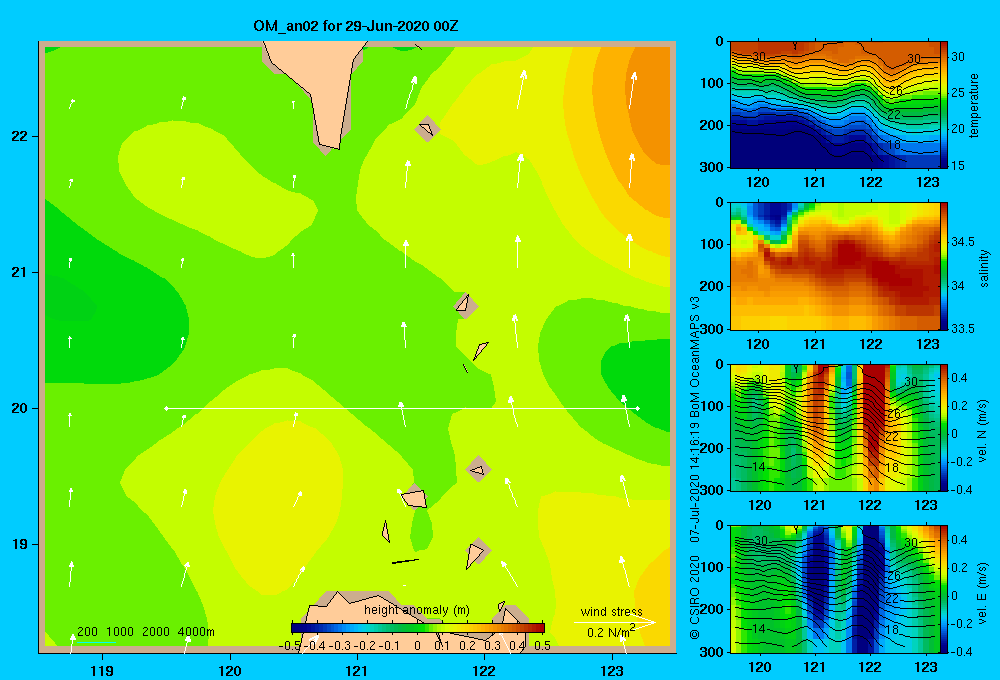Click the temperature color scale bar
This screenshot has width=1000, height=680.
pyautogui.click(x=944, y=105)
